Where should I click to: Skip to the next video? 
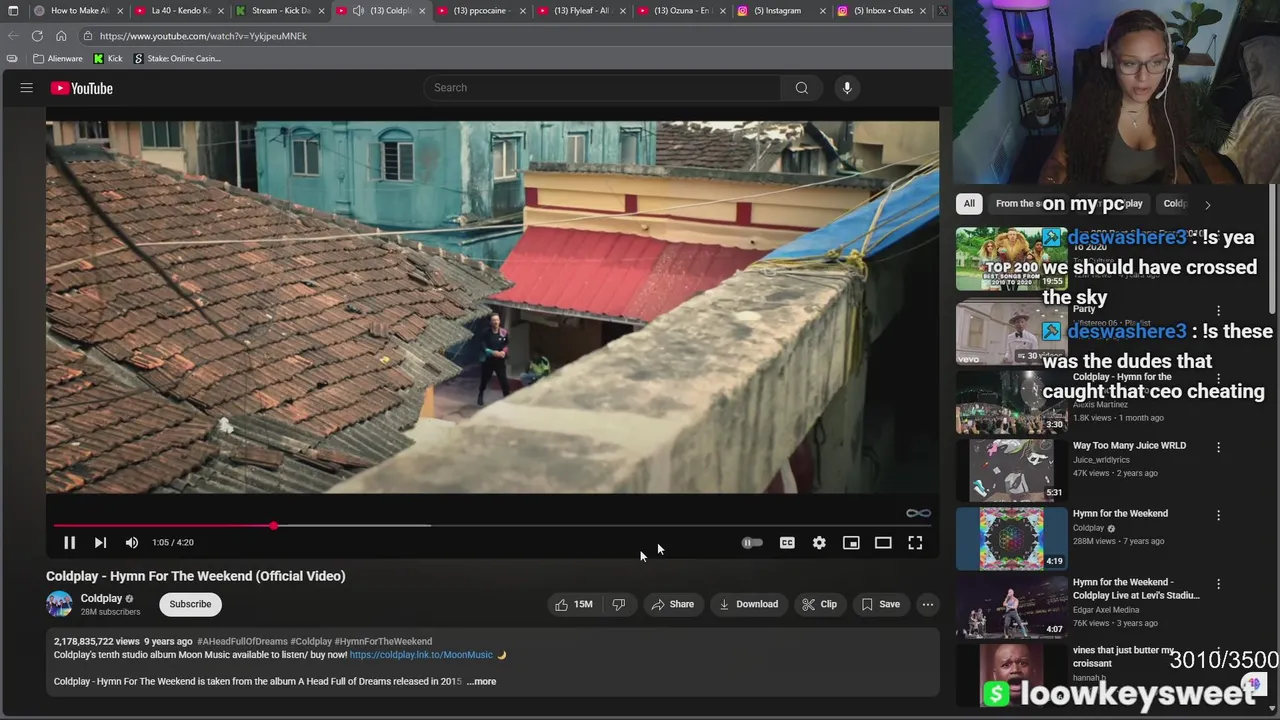[100, 542]
